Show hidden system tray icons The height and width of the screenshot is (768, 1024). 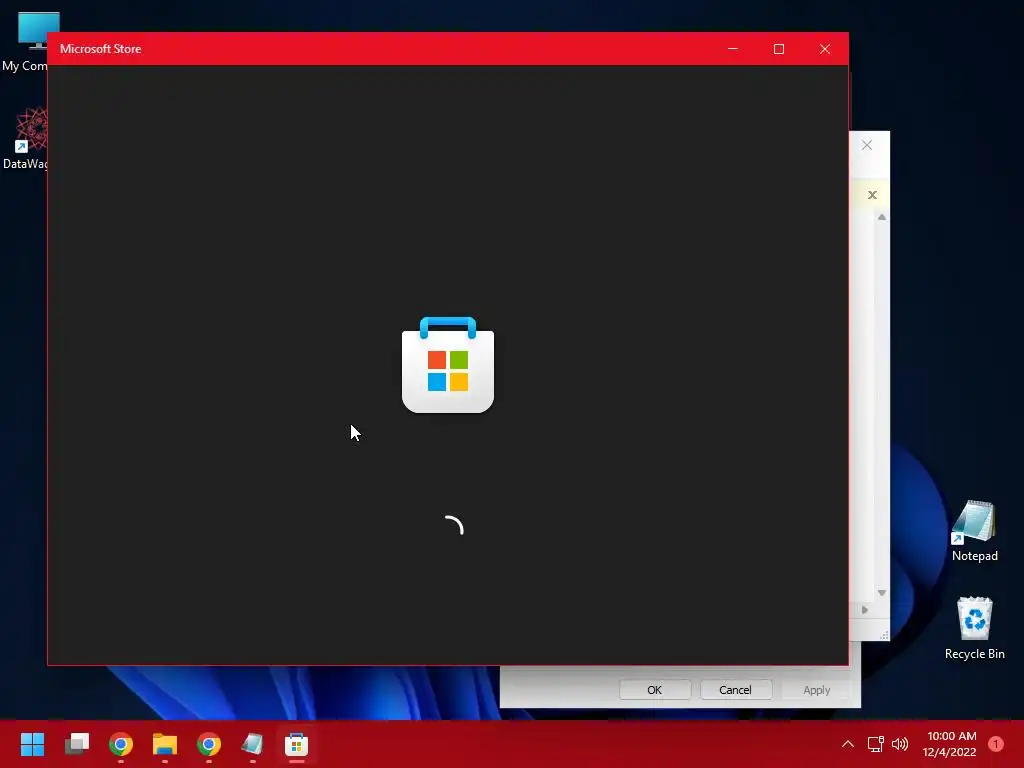coord(848,744)
